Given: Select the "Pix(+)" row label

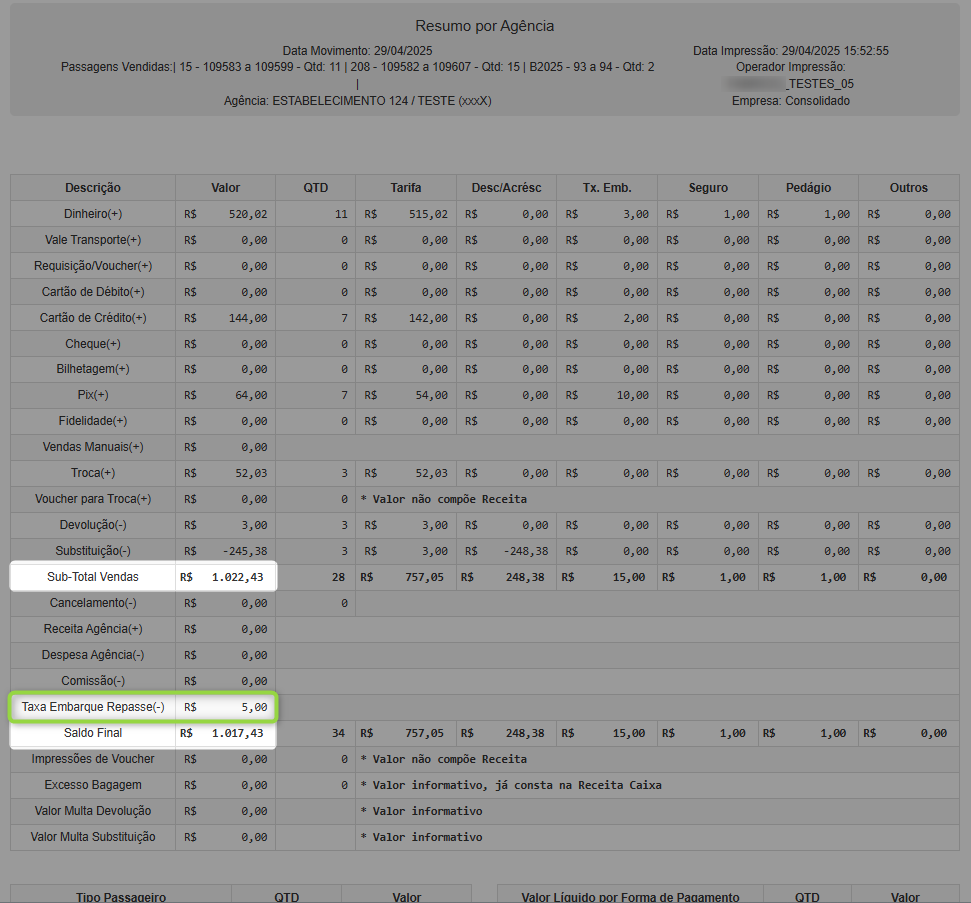Looking at the screenshot, I should coord(93,395).
